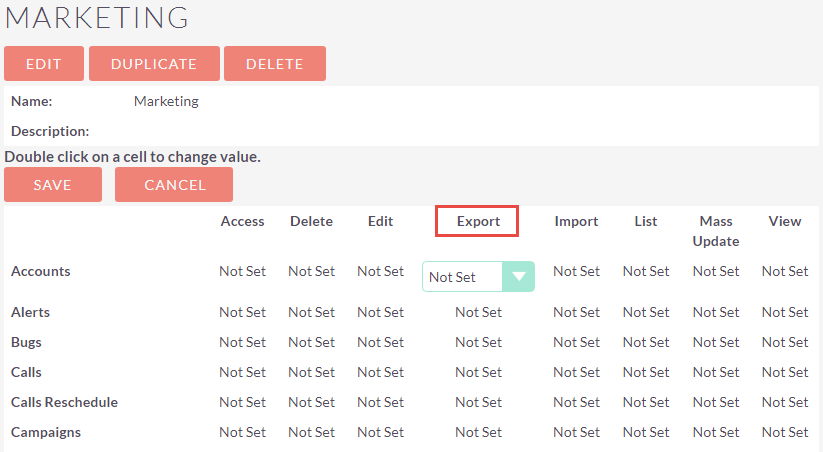Viewport: 823px width, 452px height.
Task: Select the Campaigns List permission cell
Action: [646, 432]
